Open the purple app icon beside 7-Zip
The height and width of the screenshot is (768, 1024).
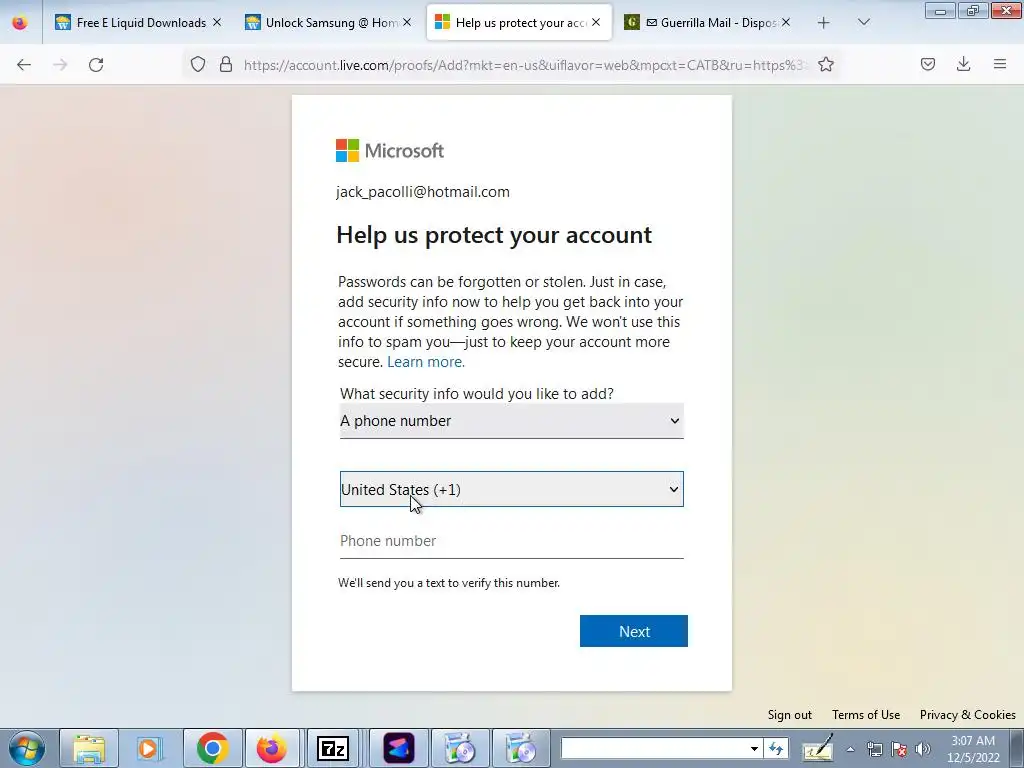[398, 748]
